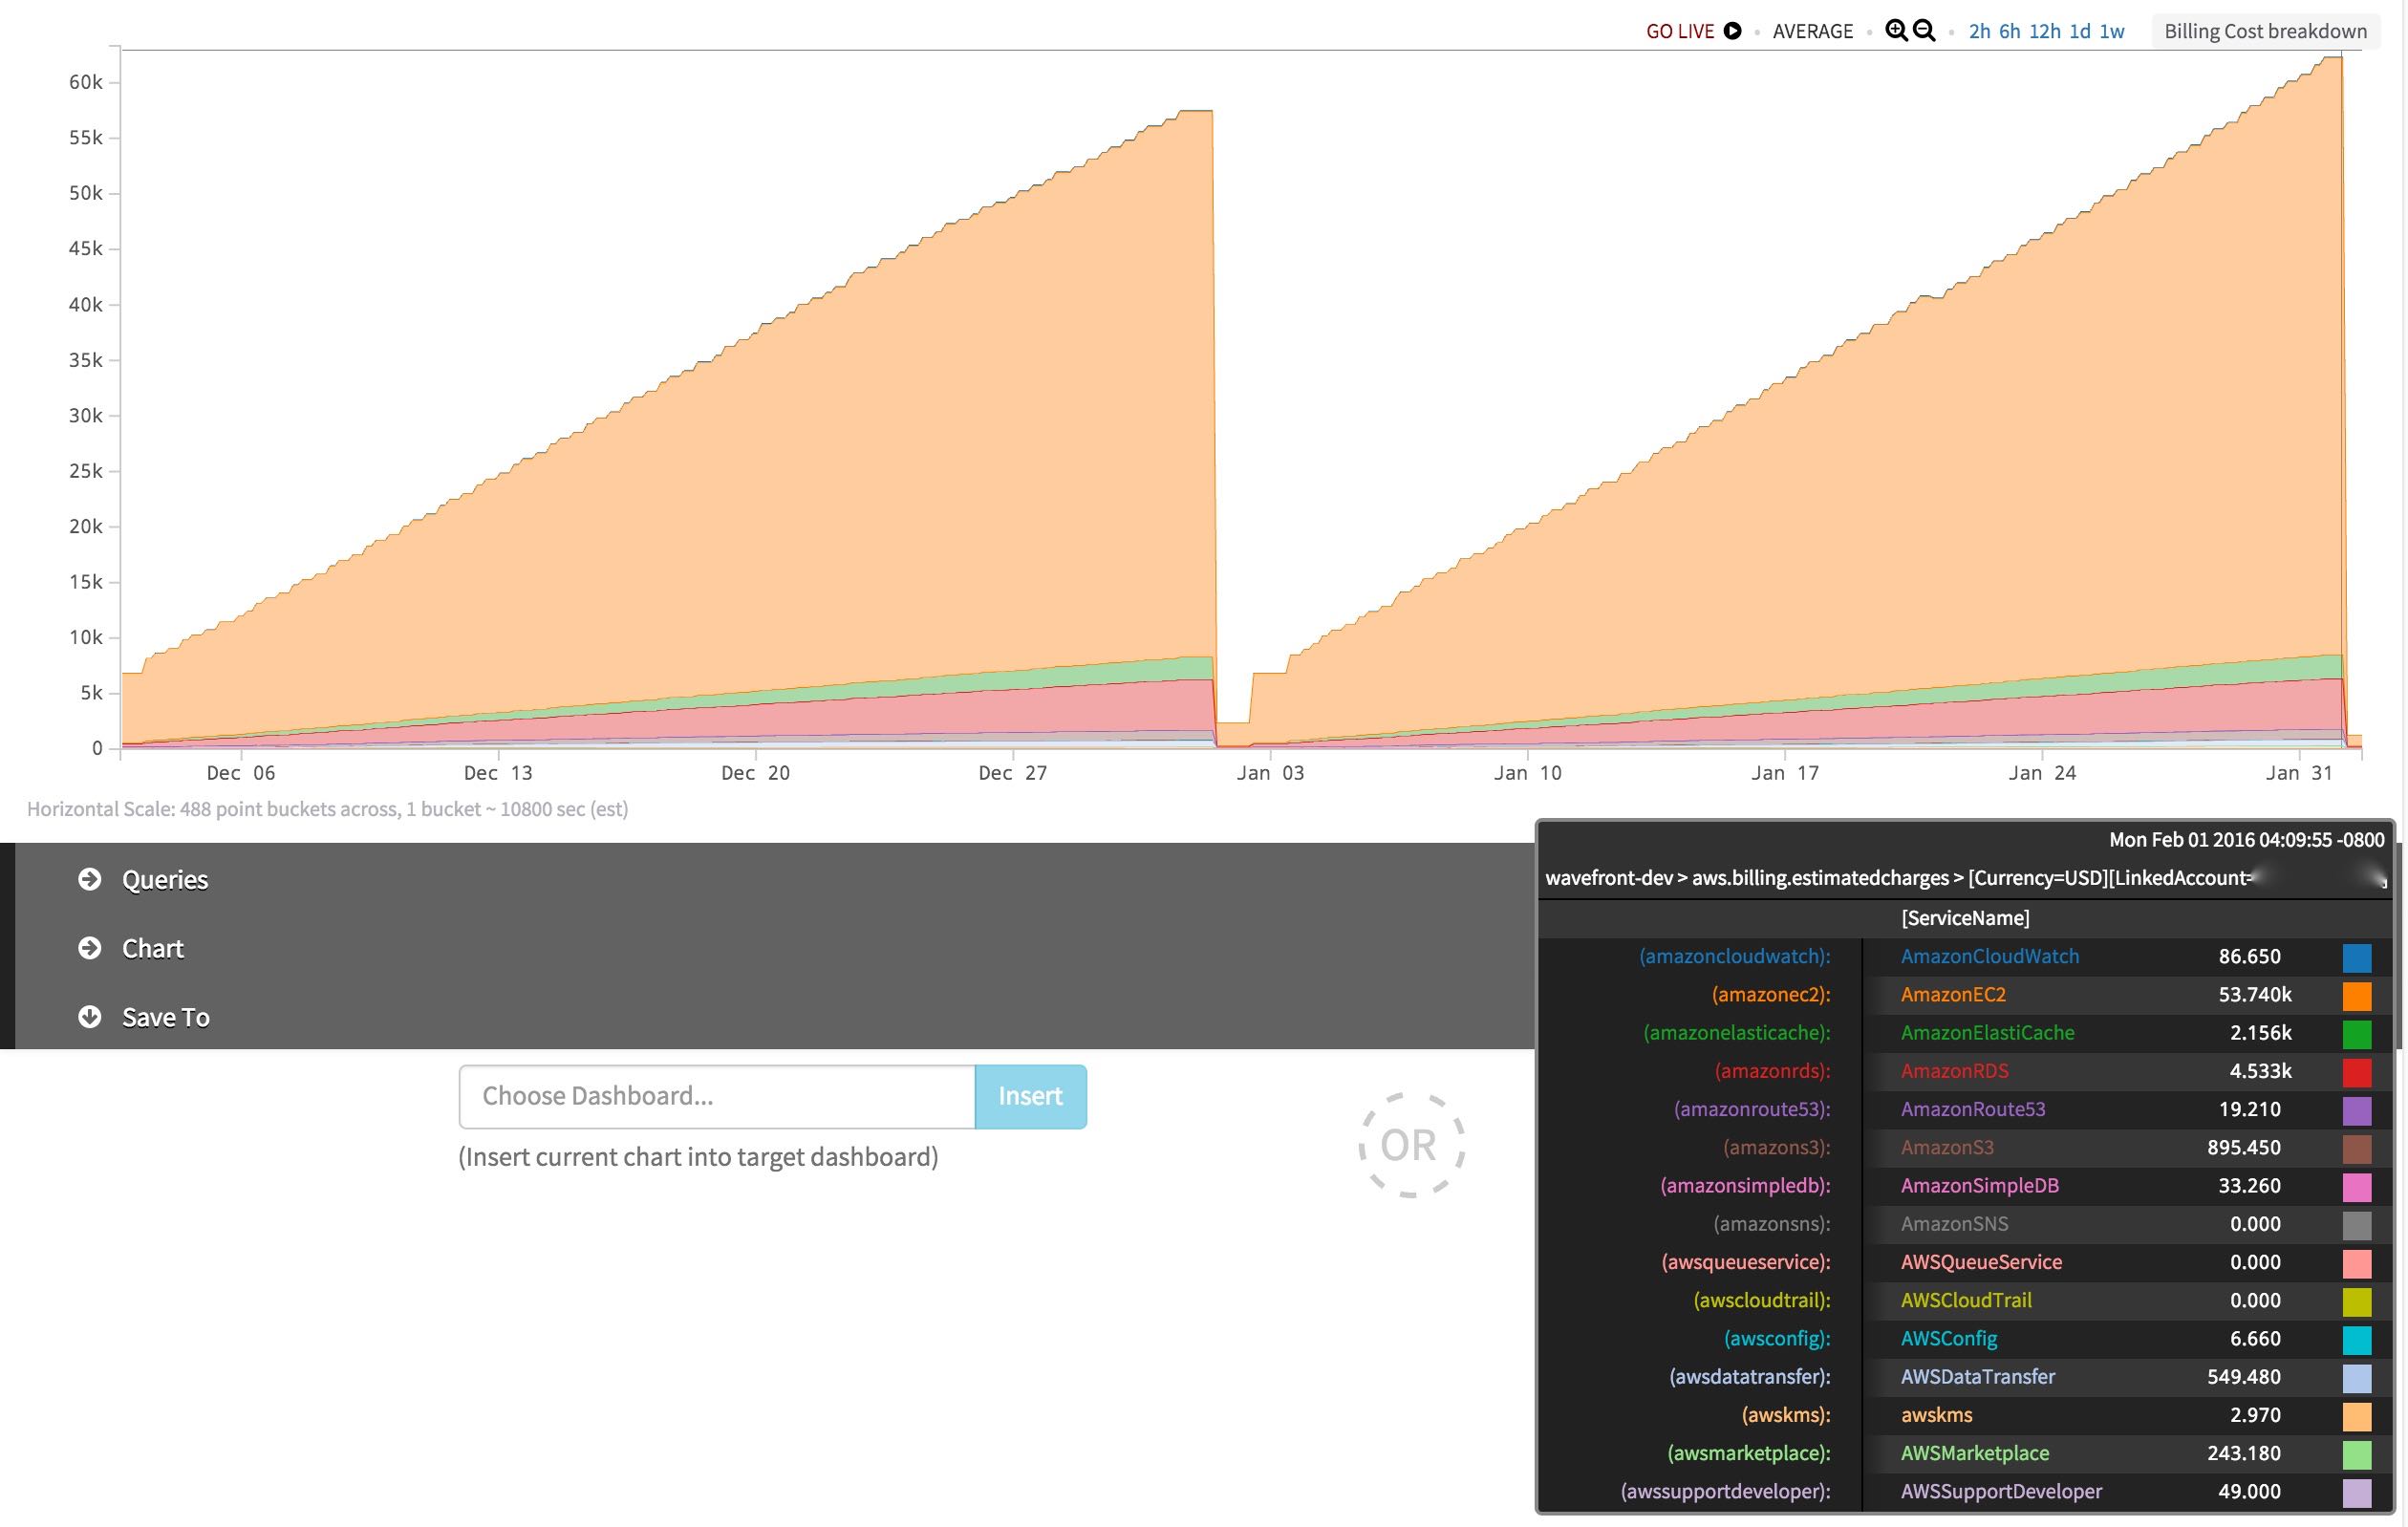Image resolution: width=2408 pixels, height=1527 pixels.
Task: Click the awskms light orange swatch
Action: 2357,1417
